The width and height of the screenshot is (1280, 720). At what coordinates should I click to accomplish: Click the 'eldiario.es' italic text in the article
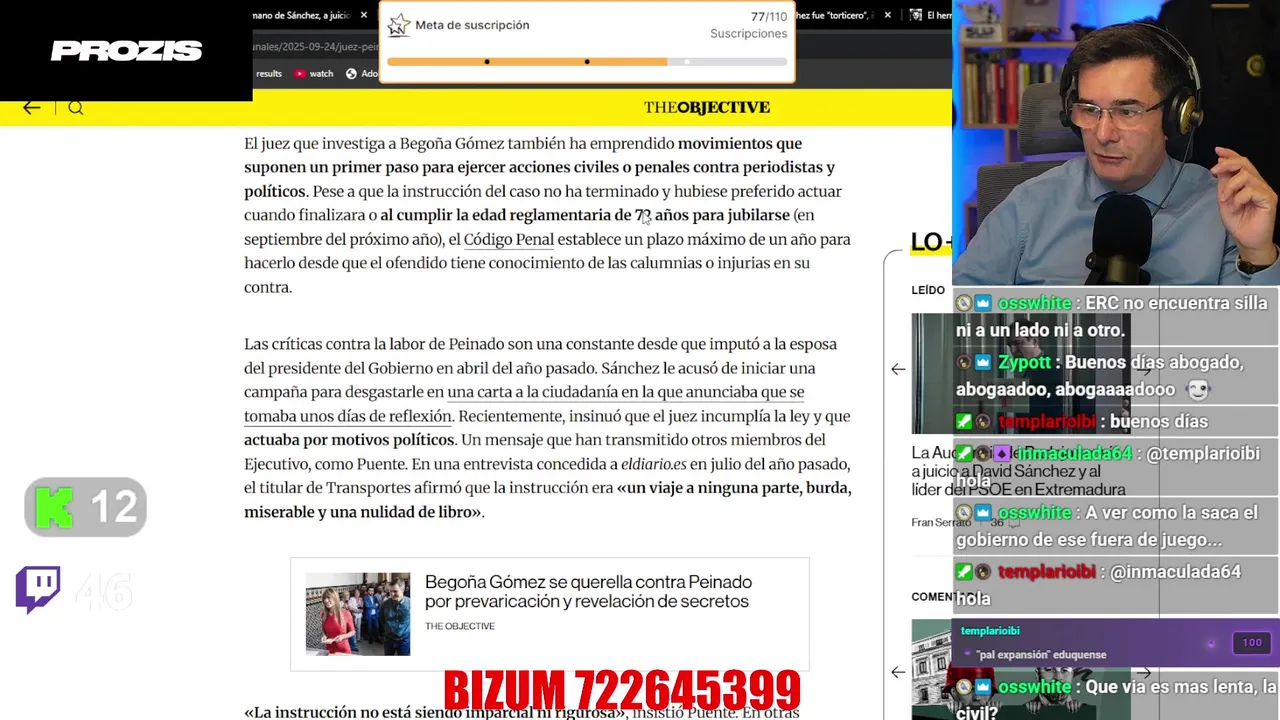(x=653, y=464)
